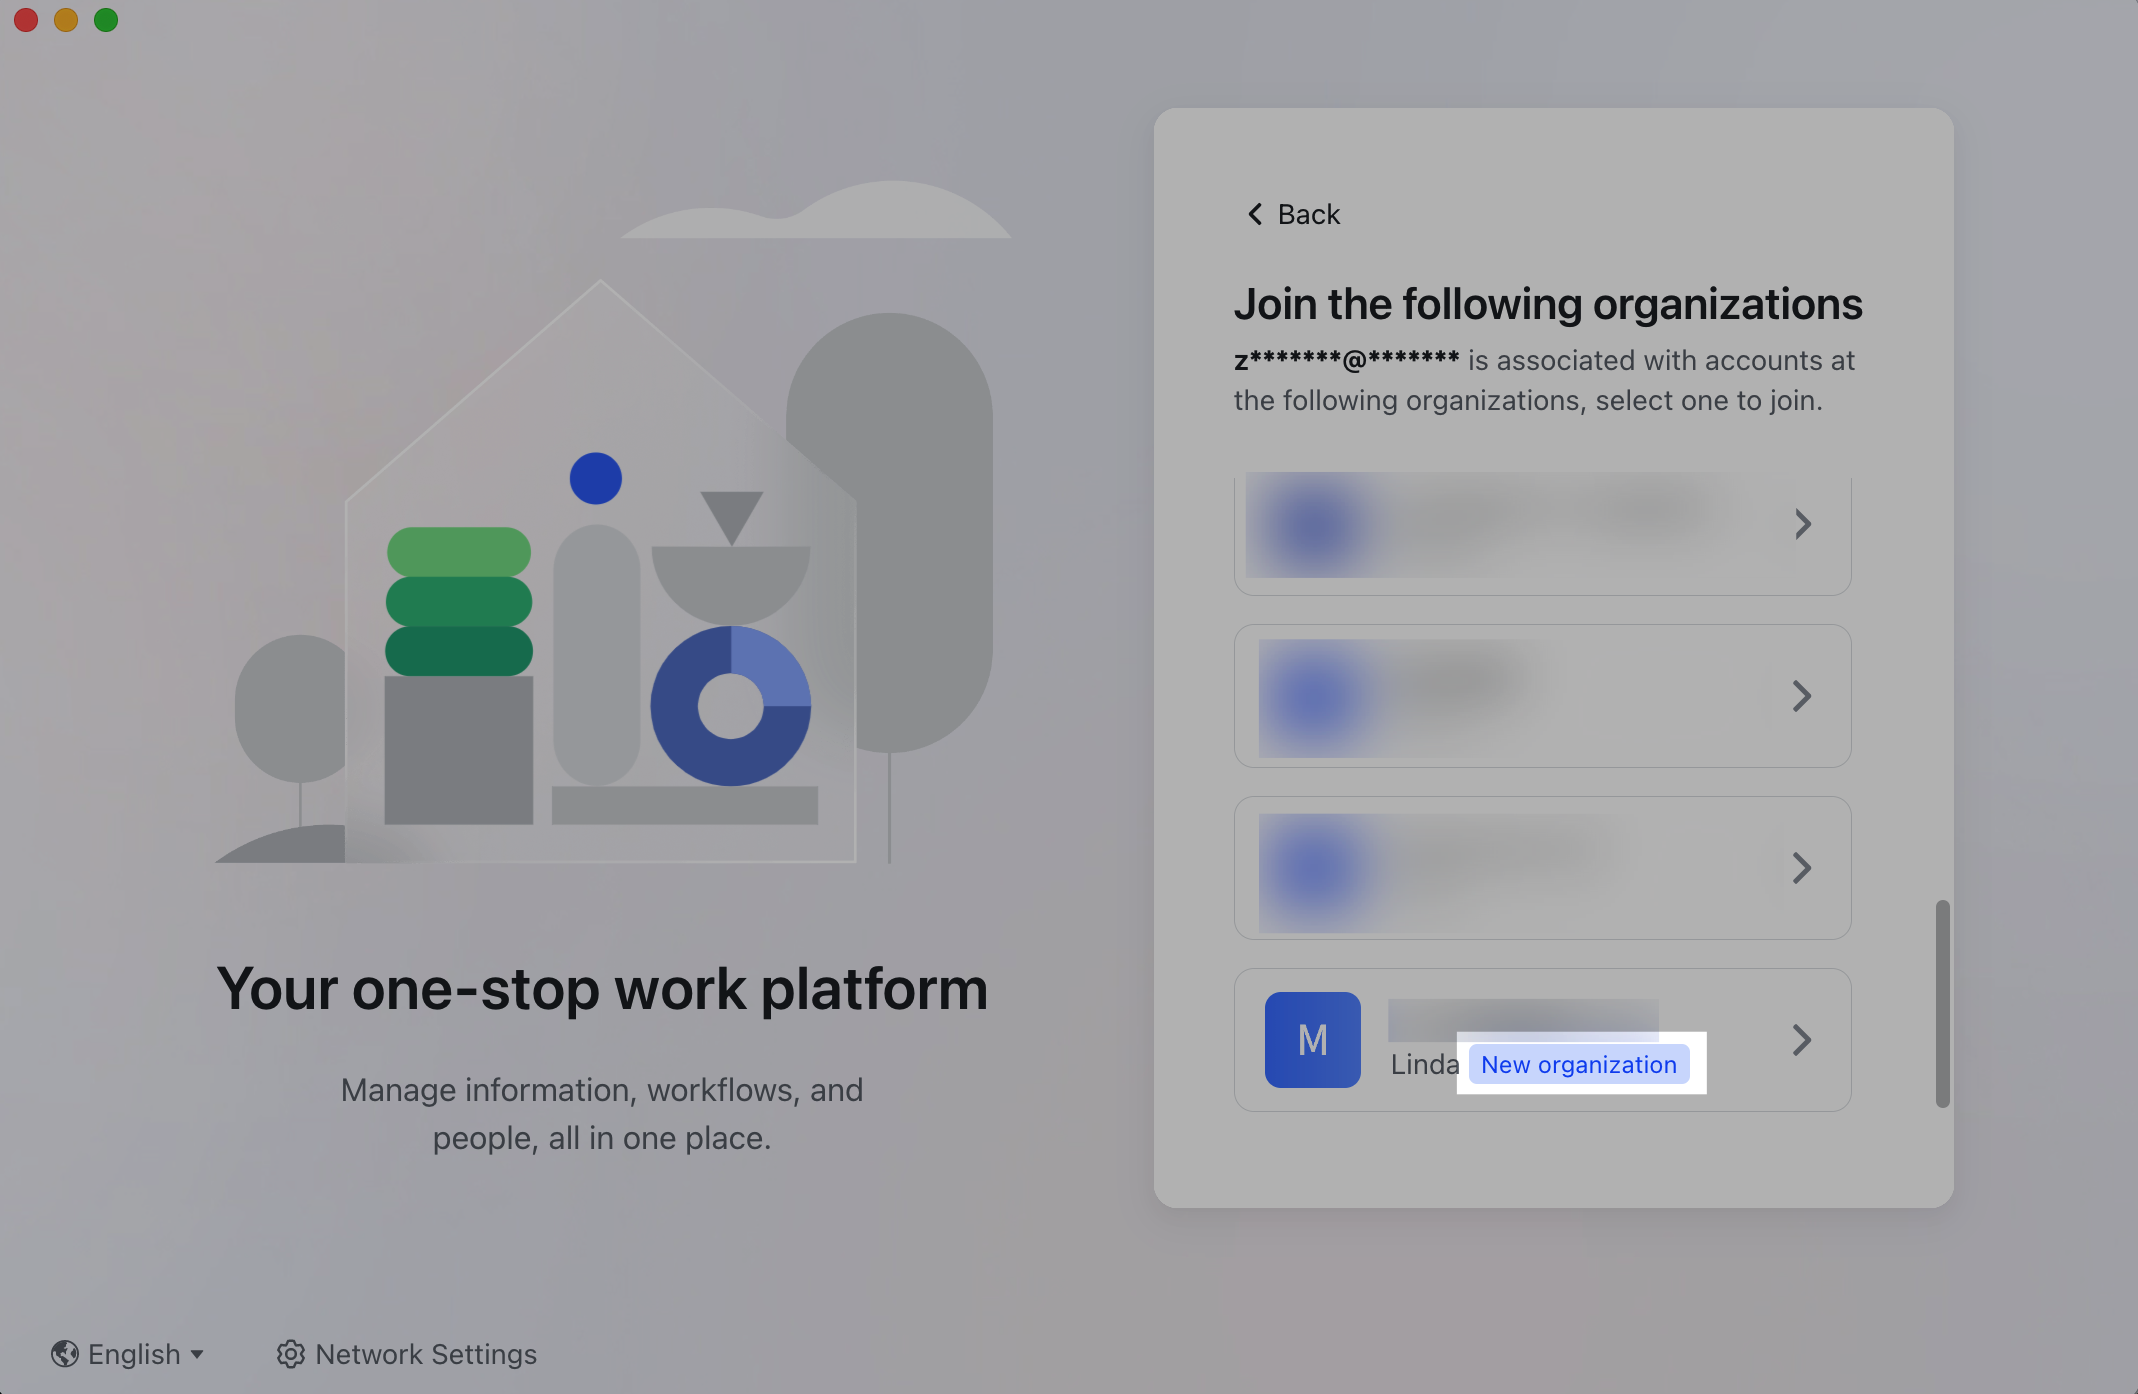Viewport: 2138px width, 1394px height.
Task: Click chevron on second organization card
Action: tap(1802, 696)
